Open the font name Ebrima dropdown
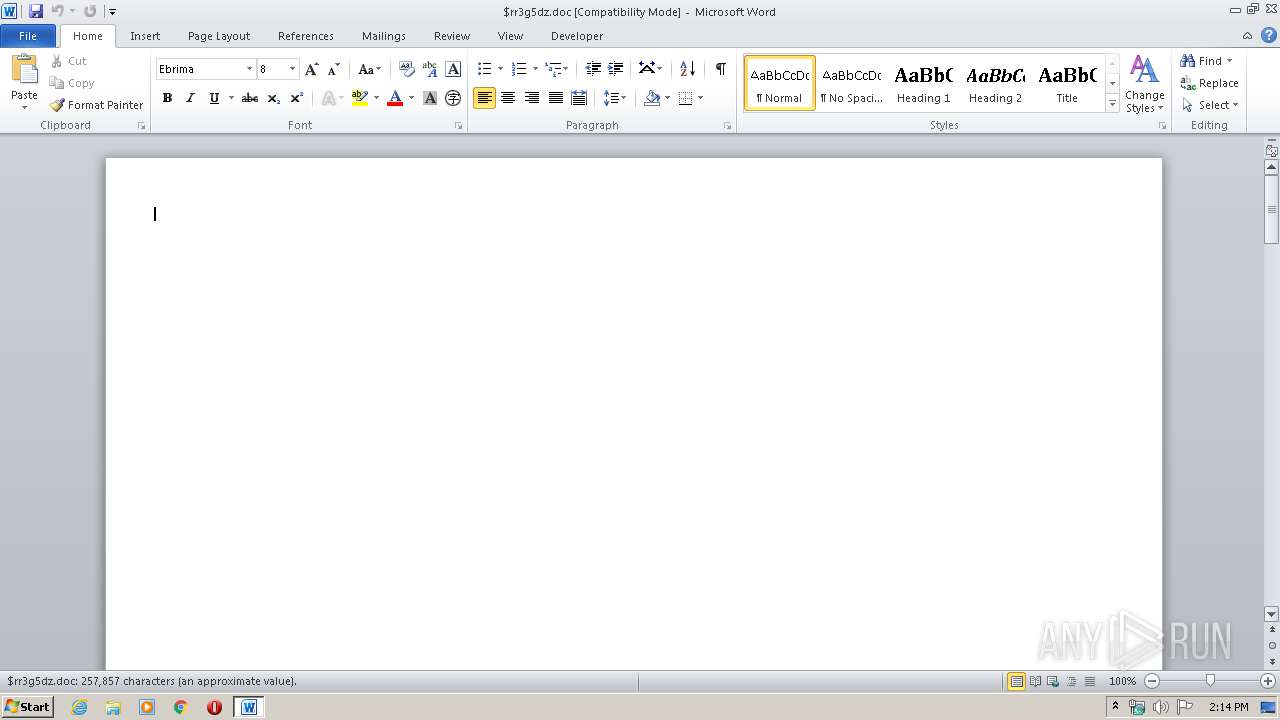1280x720 pixels. pyautogui.click(x=249, y=69)
